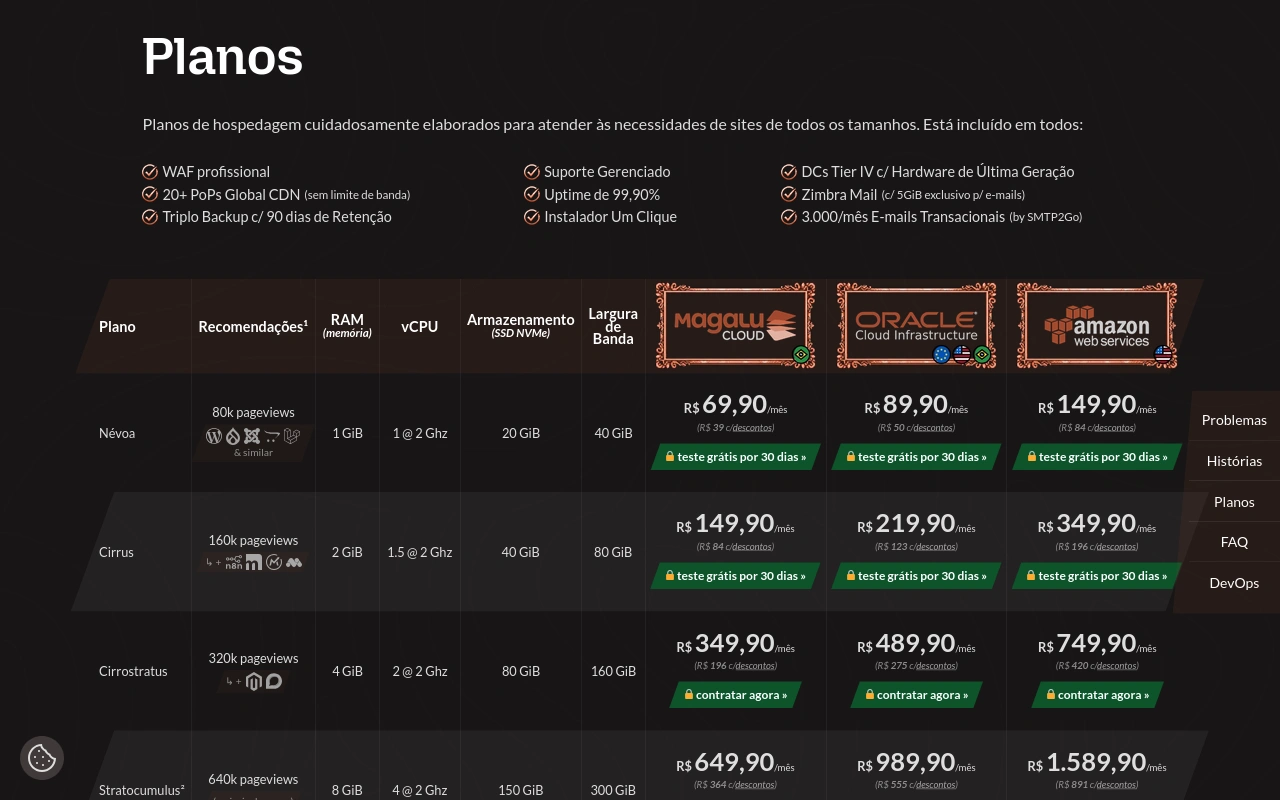Click the EU flag on Oracle Cloud
Image resolution: width=1280 pixels, height=800 pixels.
click(x=941, y=355)
